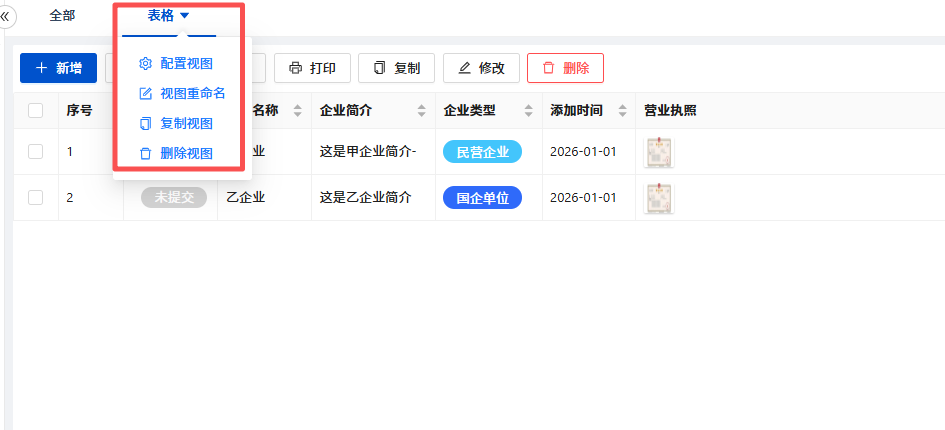Open the business license thumbnail in row 2
The height and width of the screenshot is (430, 945).
coord(659,198)
